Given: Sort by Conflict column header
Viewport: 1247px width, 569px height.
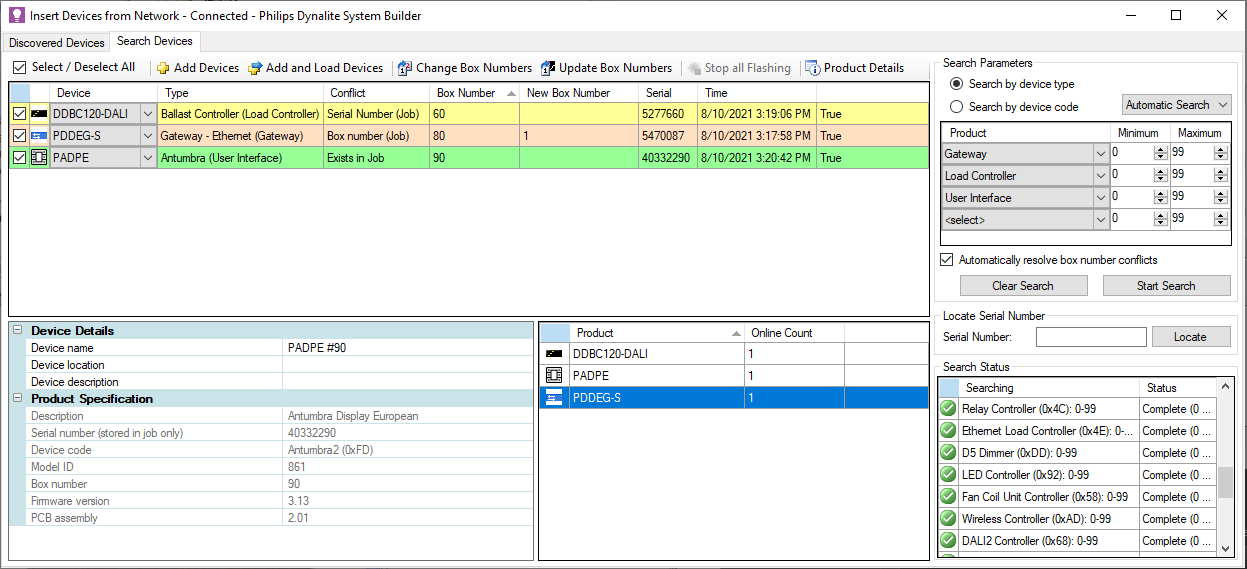Looking at the screenshot, I should (x=376, y=93).
